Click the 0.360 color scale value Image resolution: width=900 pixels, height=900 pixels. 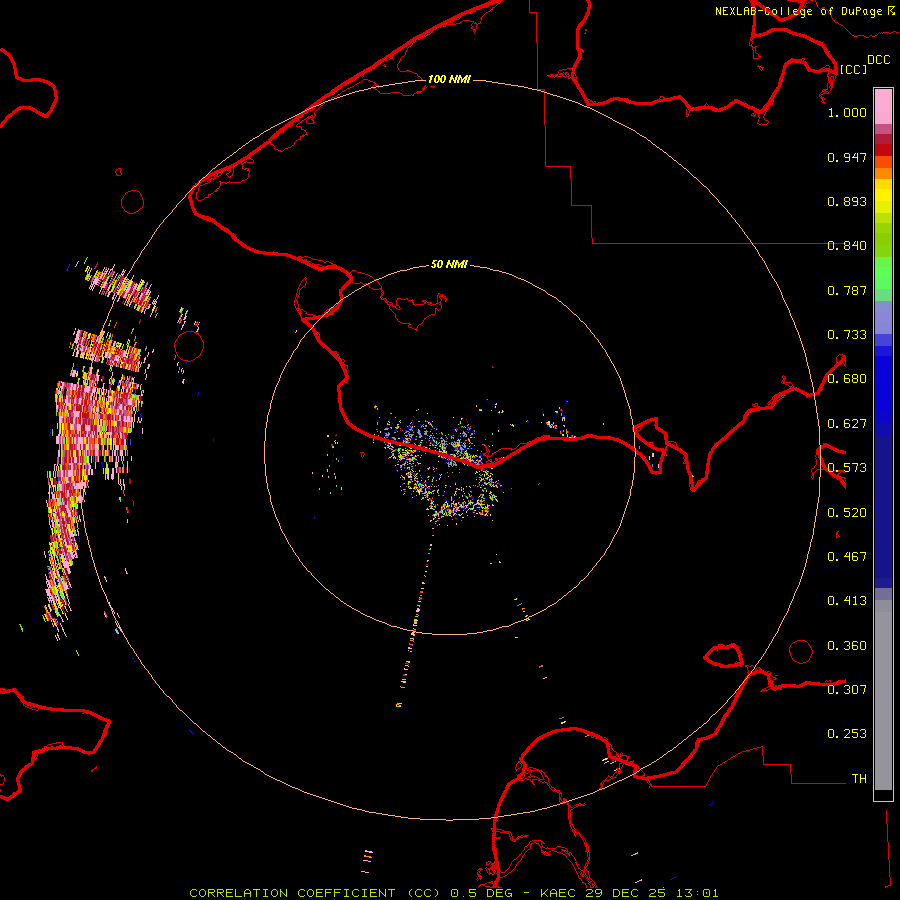coord(847,646)
